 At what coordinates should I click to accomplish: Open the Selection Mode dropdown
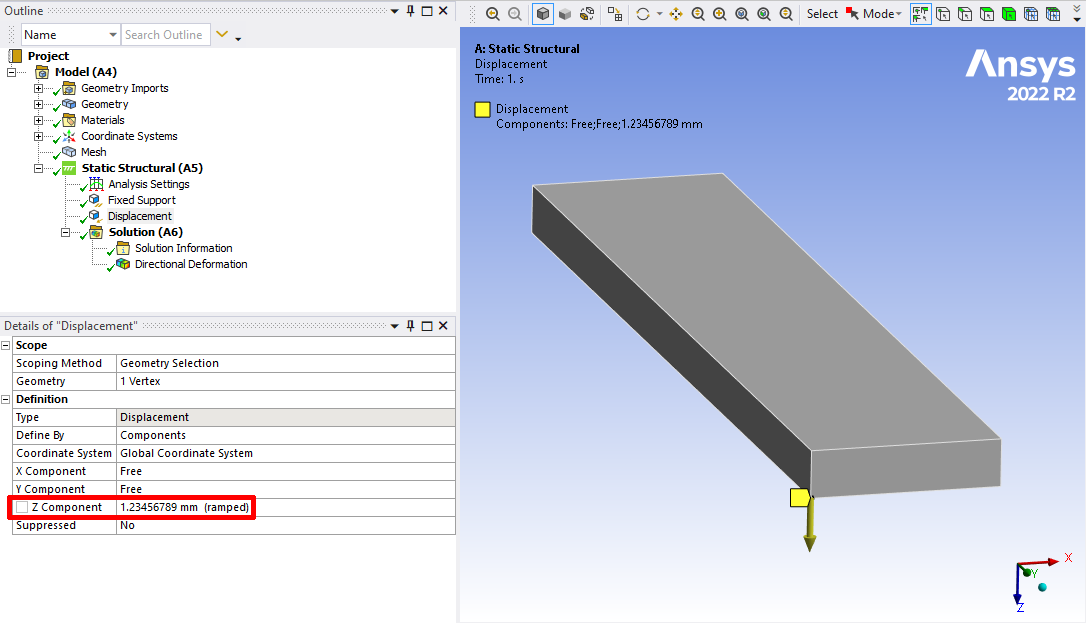[882, 14]
